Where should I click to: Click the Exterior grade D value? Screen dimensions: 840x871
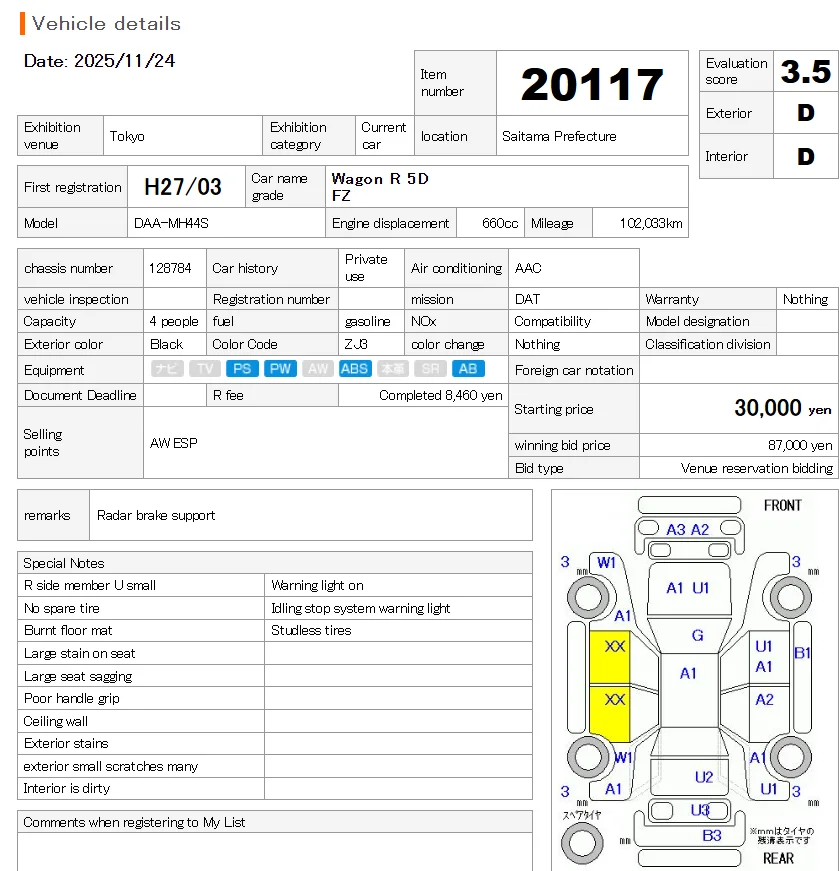pyautogui.click(x=806, y=113)
